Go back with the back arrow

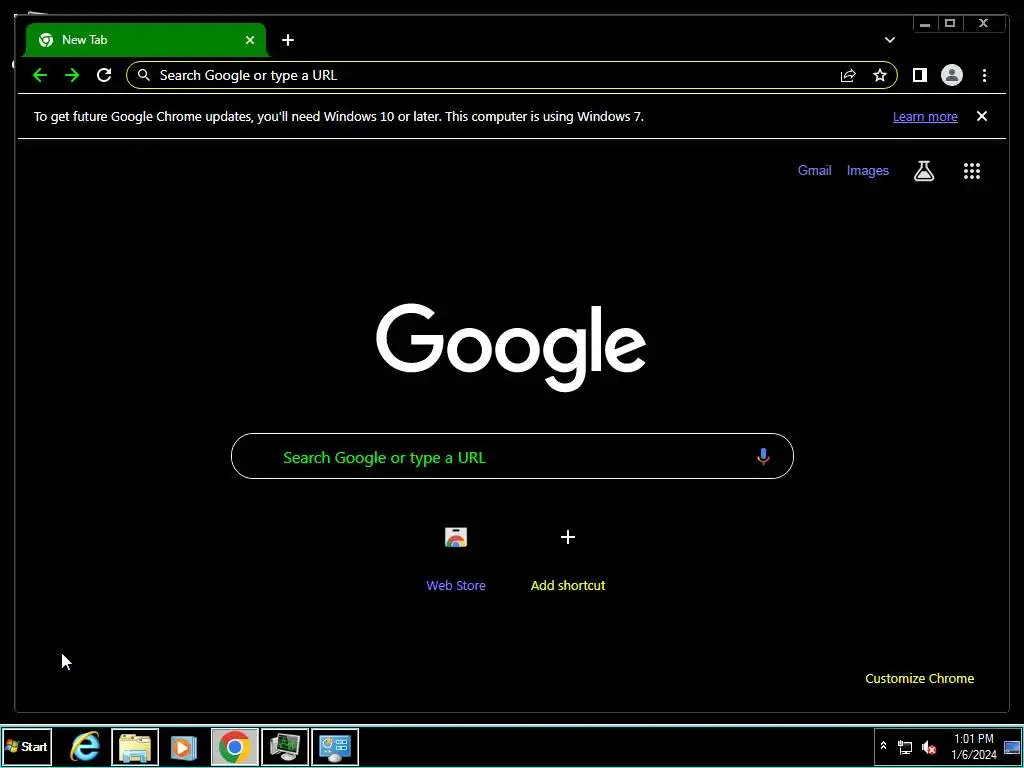point(40,75)
